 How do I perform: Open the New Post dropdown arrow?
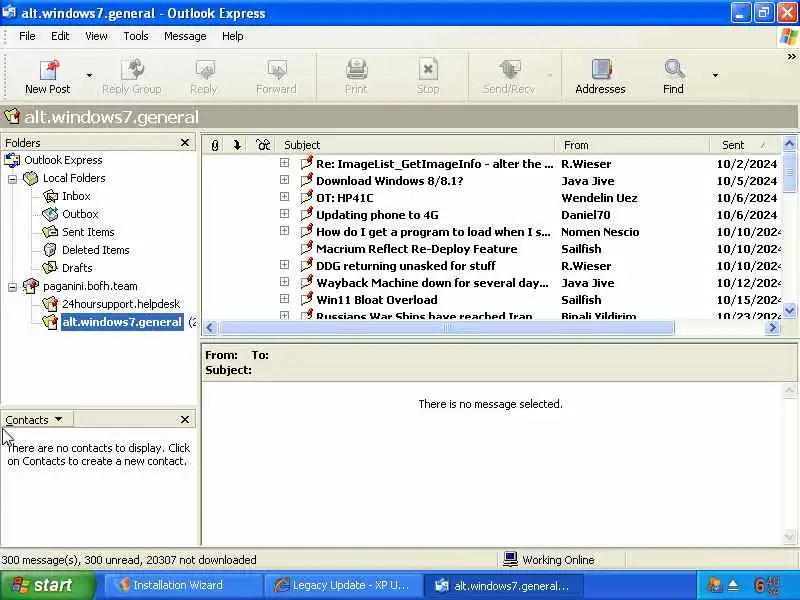coord(89,76)
